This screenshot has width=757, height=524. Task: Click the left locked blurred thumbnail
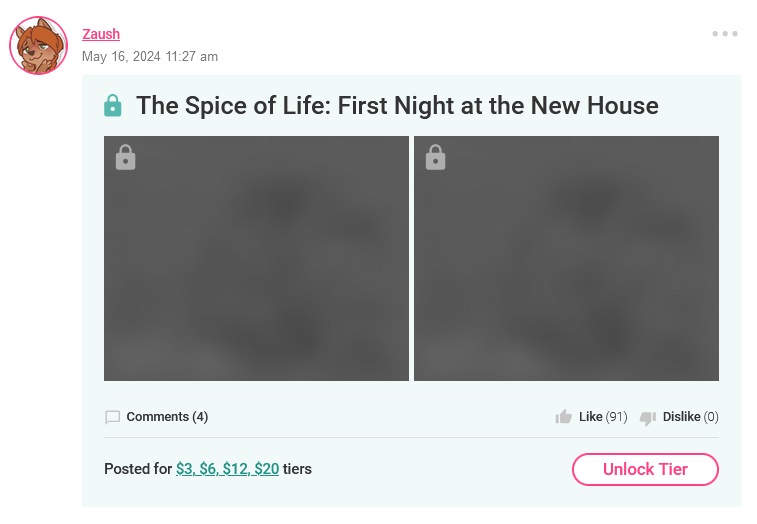(x=256, y=258)
